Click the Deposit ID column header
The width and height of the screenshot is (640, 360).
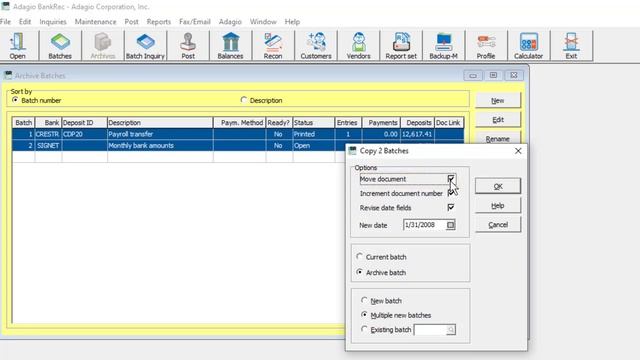(x=84, y=122)
